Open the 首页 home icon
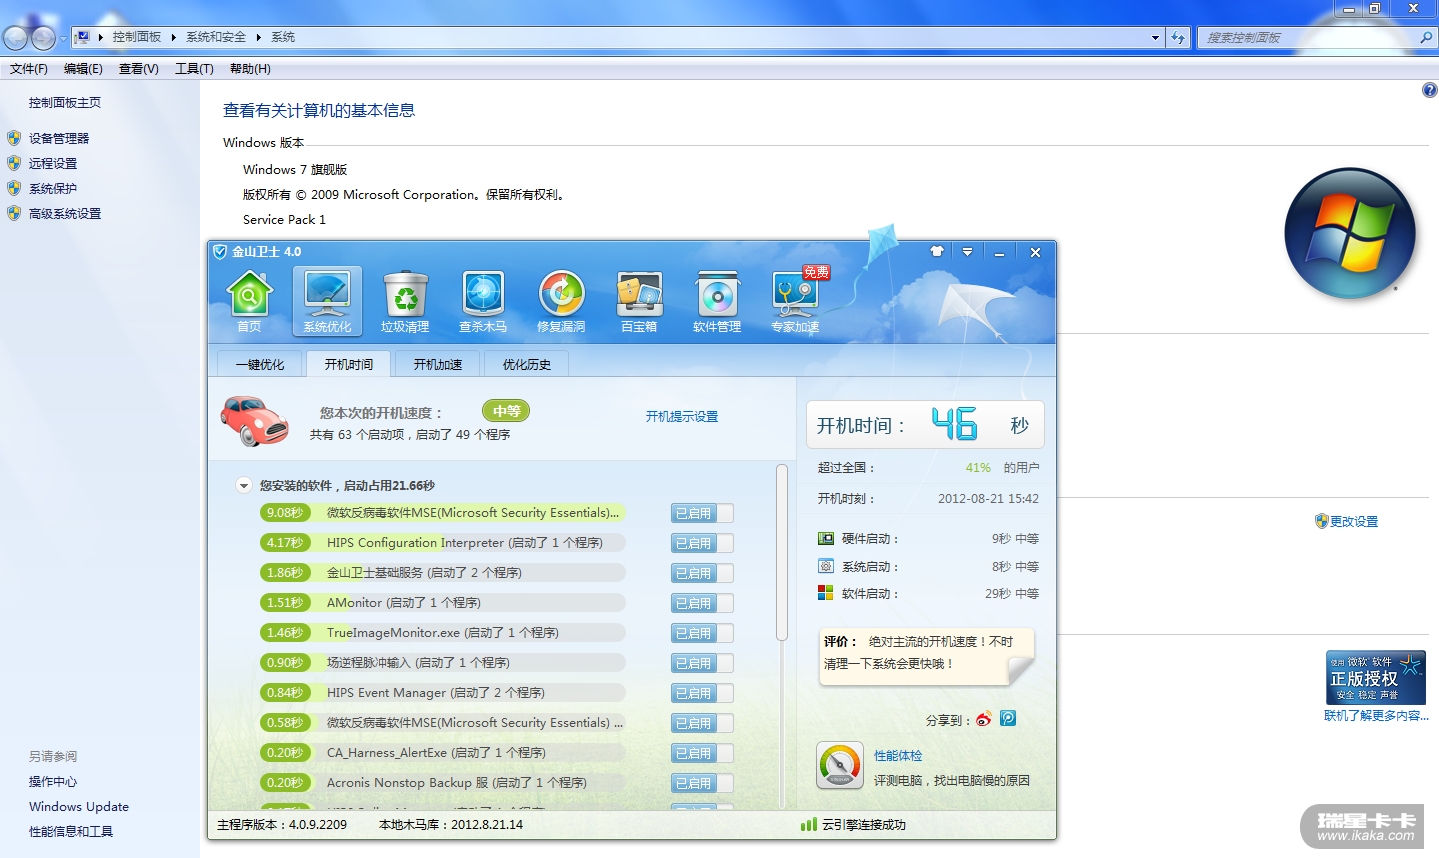Viewport: 1439px width, 858px height. coord(249,301)
